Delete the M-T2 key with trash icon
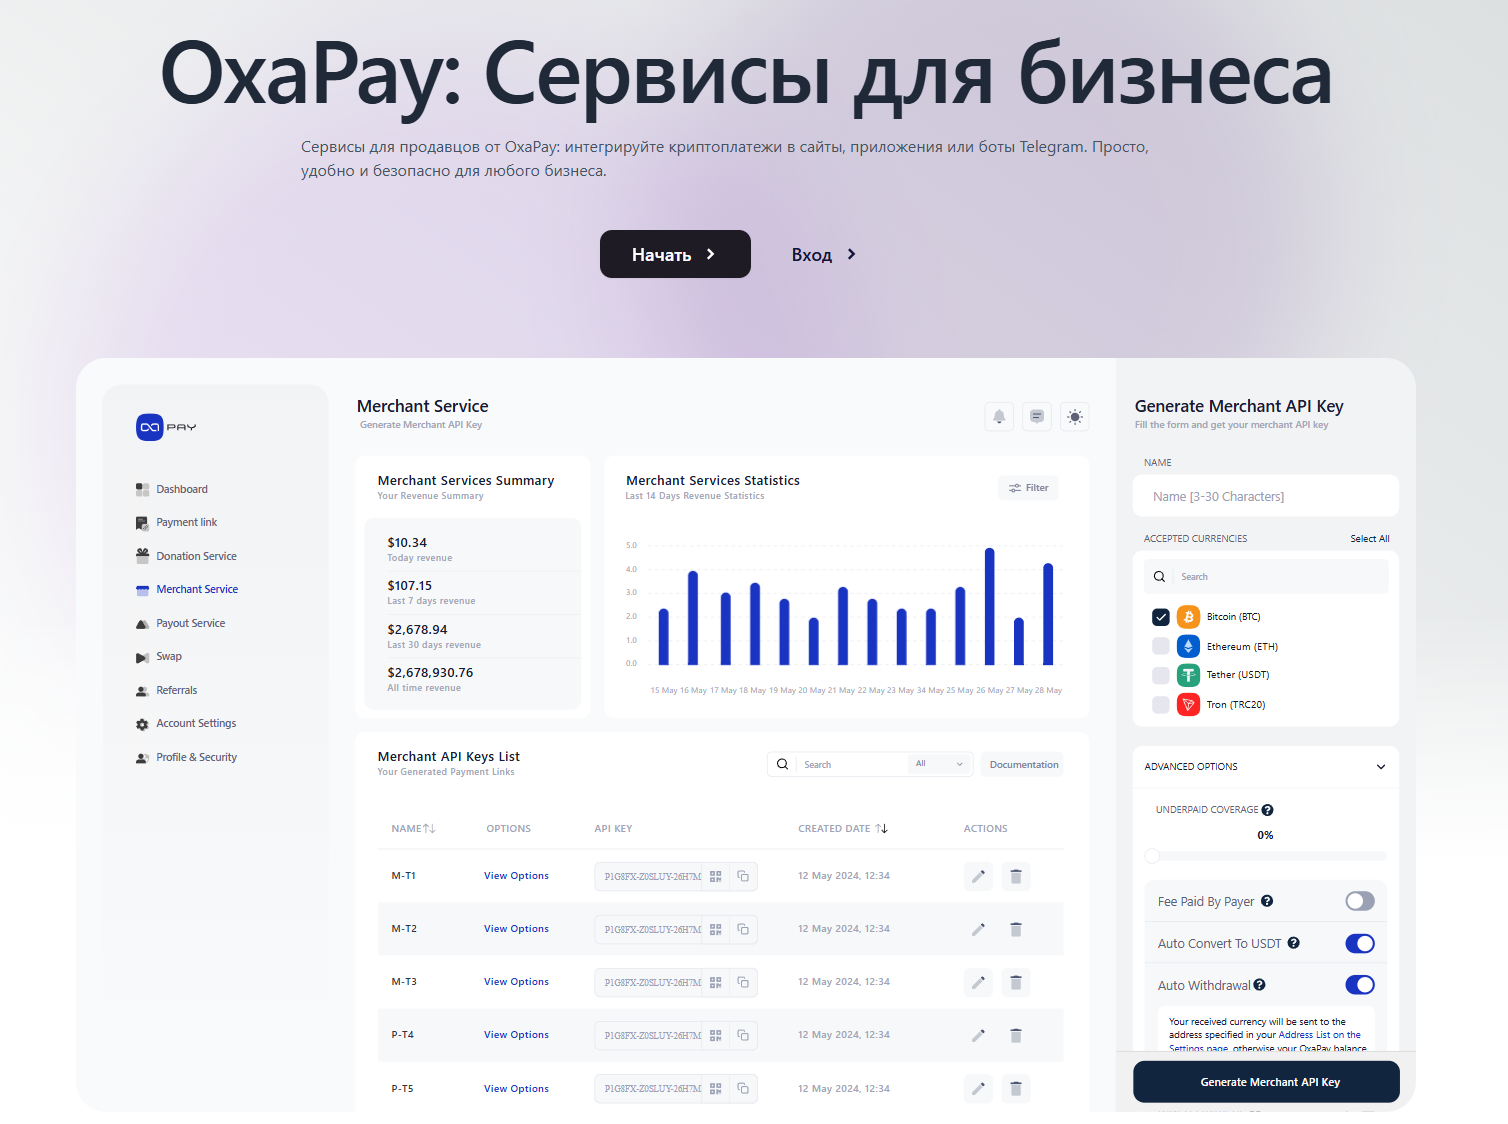Screen dimensions: 1508x1124 tap(1016, 929)
